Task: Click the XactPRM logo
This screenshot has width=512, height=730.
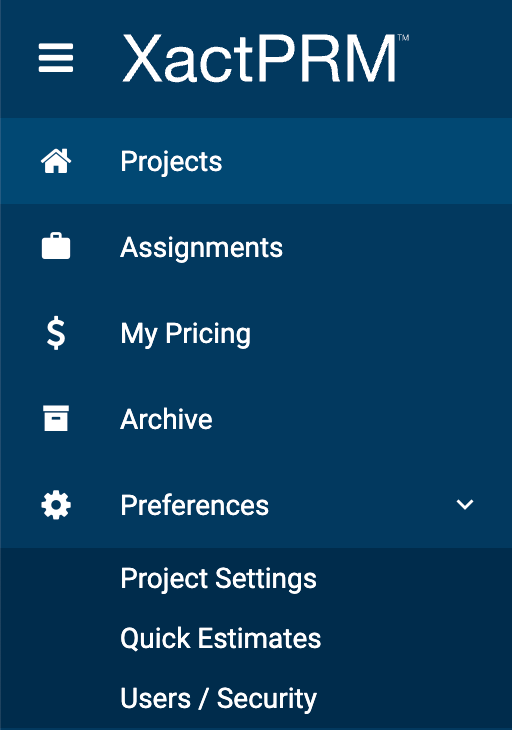Action: [x=265, y=59]
